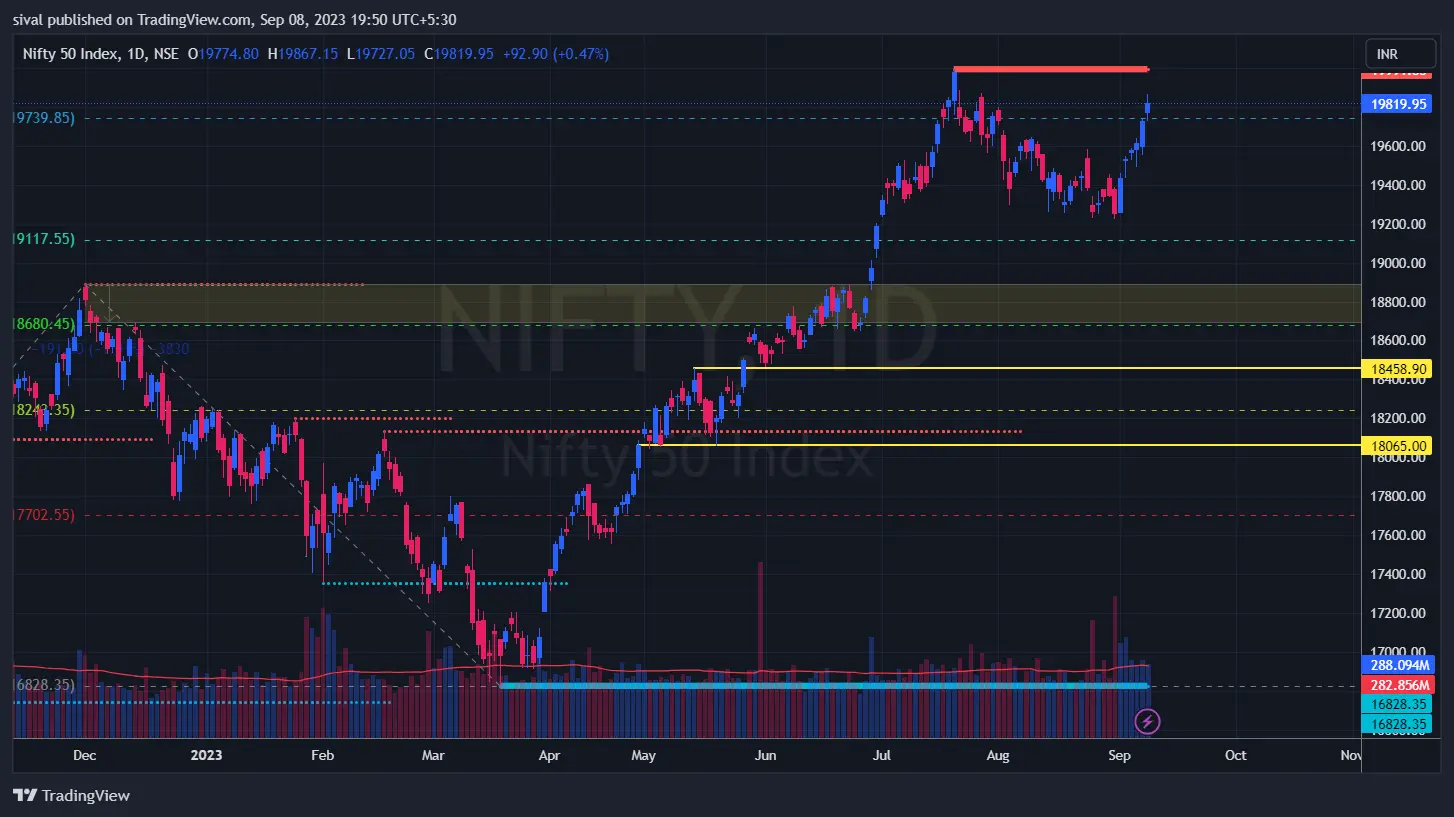Screen dimensions: 1454x817
Task: Click the 17200.00 price axis label
Action: click(1396, 613)
